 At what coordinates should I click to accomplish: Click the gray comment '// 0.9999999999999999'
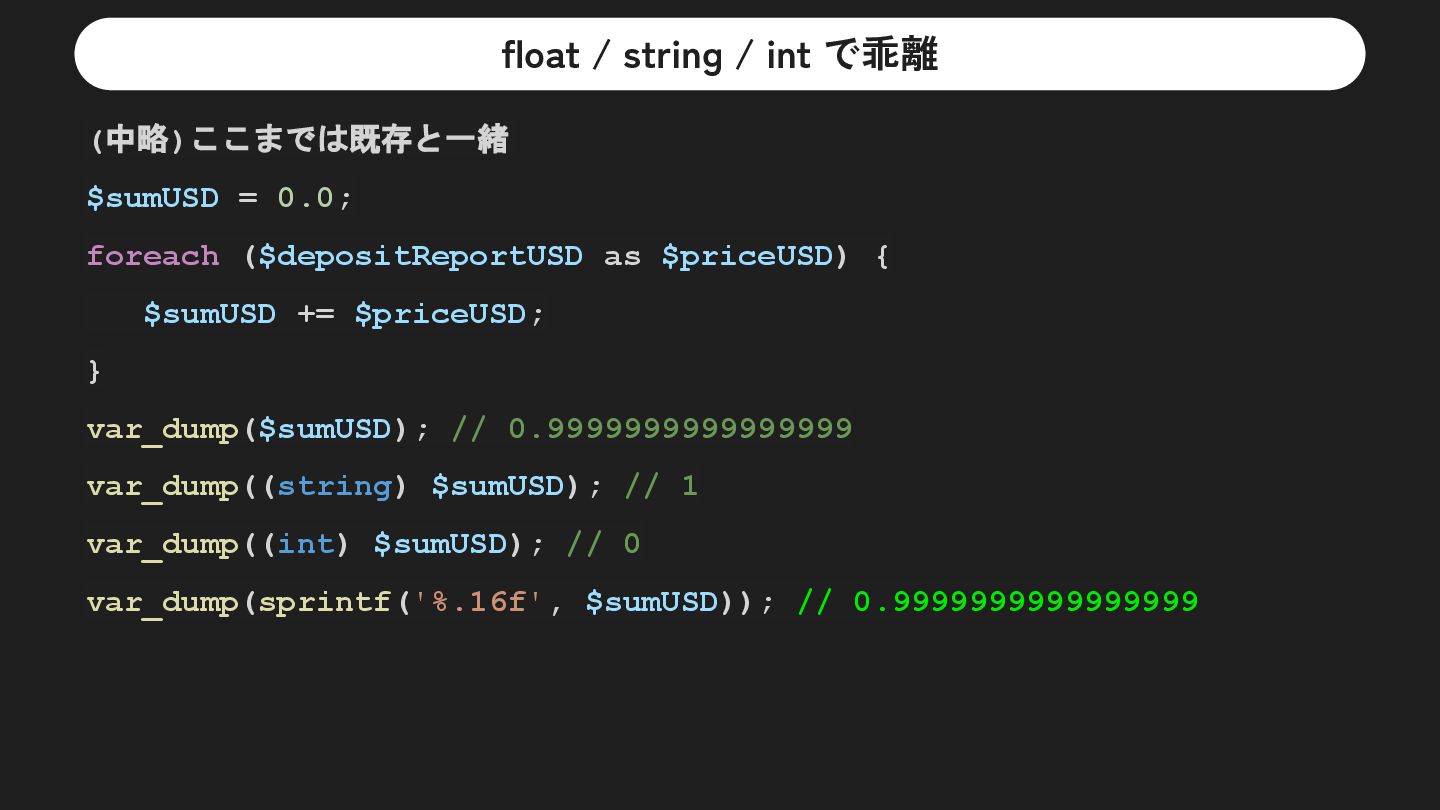tap(652, 429)
